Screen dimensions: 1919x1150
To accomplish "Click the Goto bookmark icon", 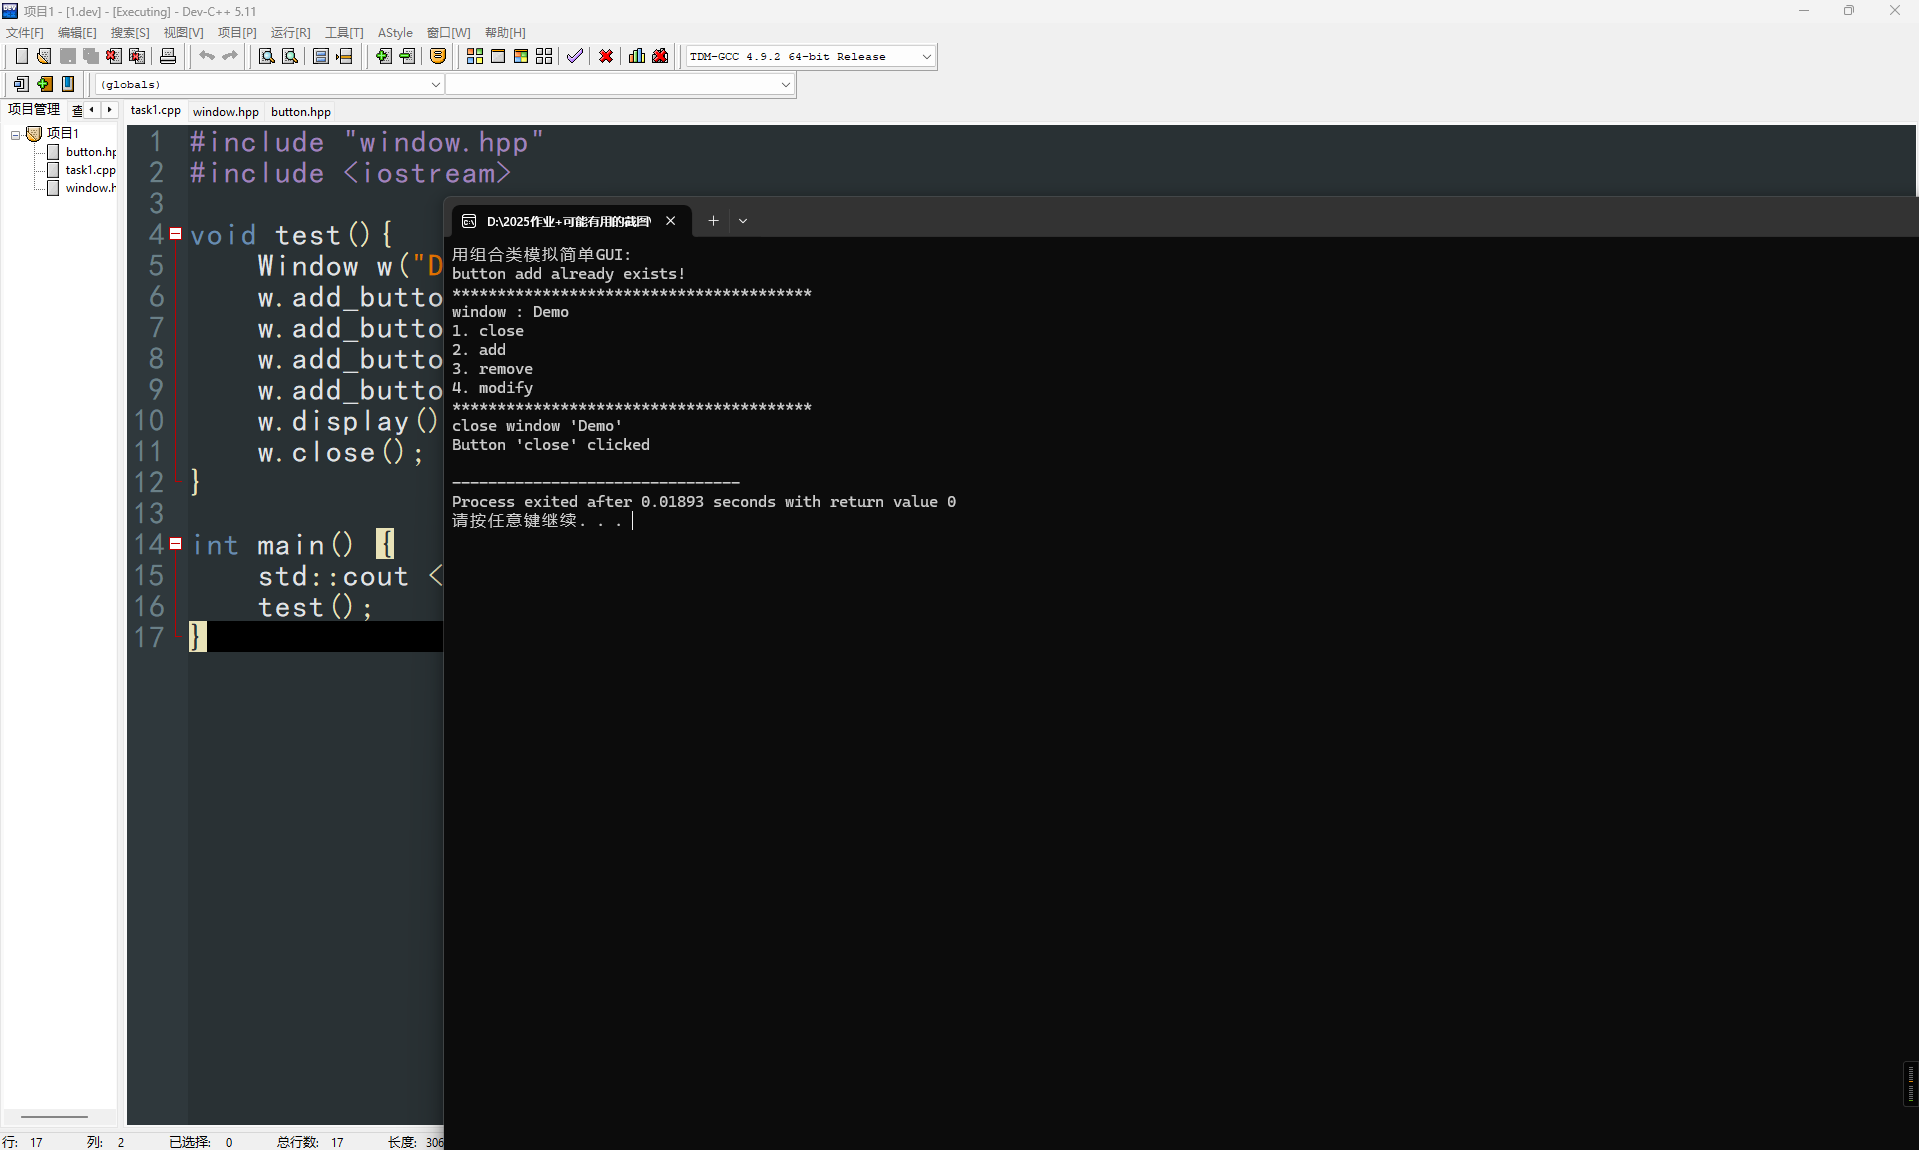I will point(68,84).
